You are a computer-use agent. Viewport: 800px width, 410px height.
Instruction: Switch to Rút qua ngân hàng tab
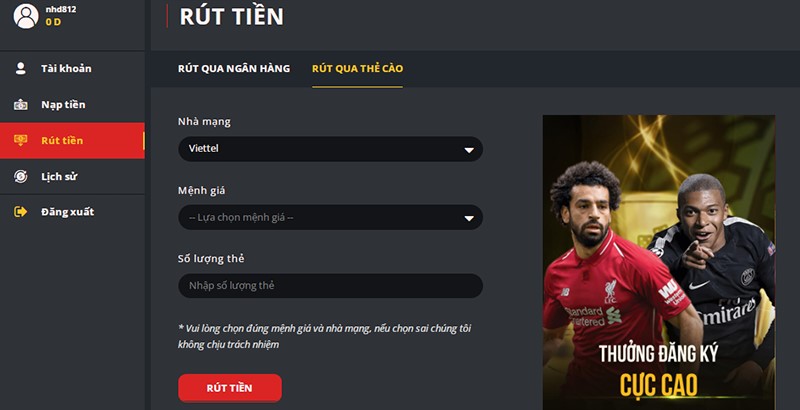(x=234, y=68)
